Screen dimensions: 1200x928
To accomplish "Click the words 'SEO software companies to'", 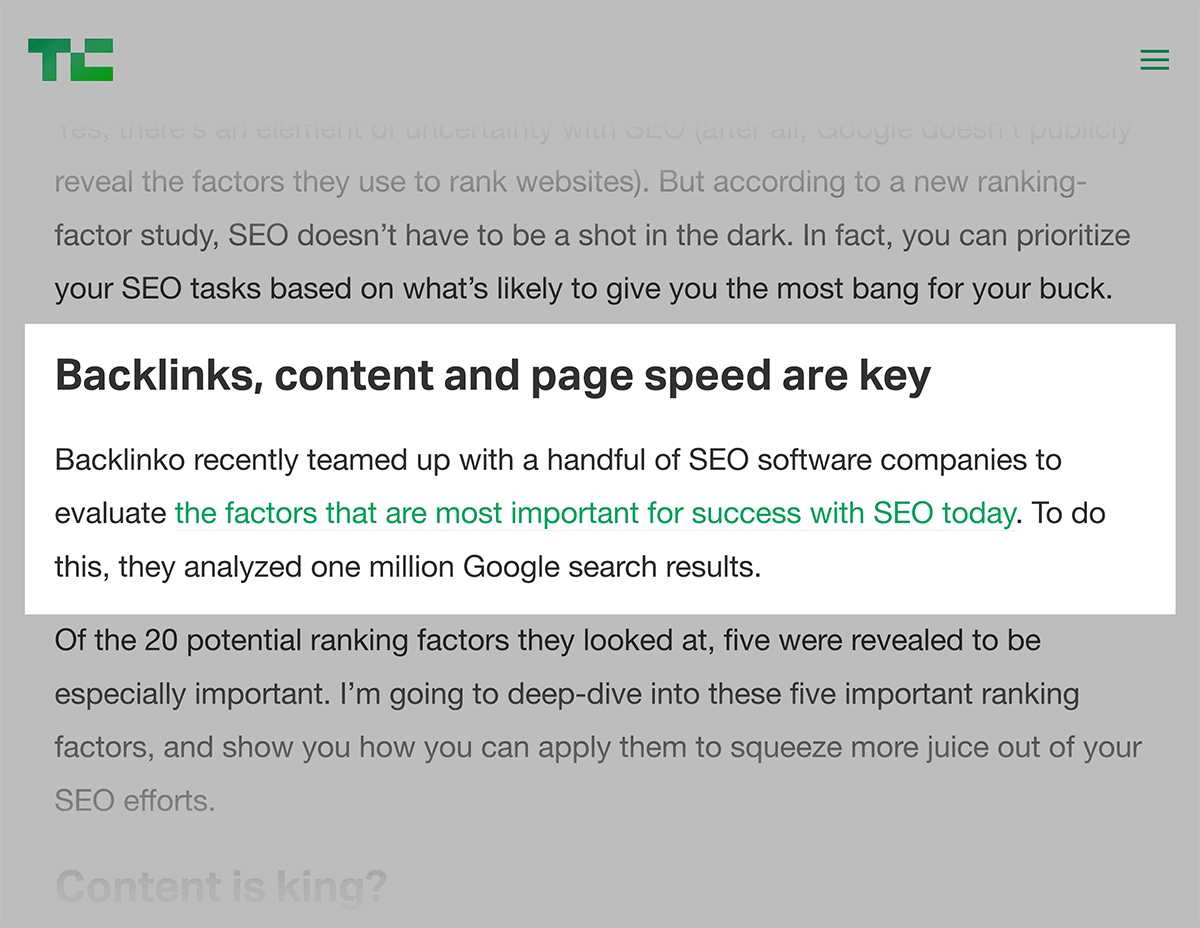I will click(x=875, y=460).
